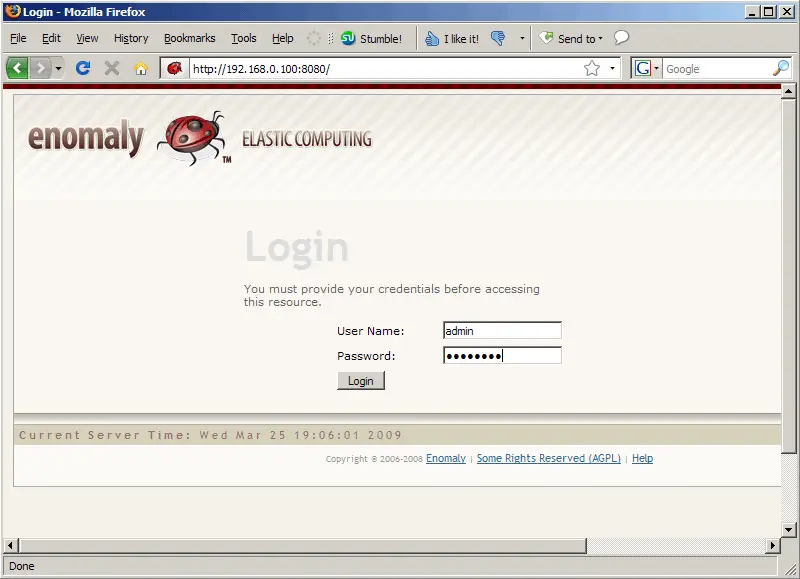Click the search magnifier icon

tap(781, 68)
